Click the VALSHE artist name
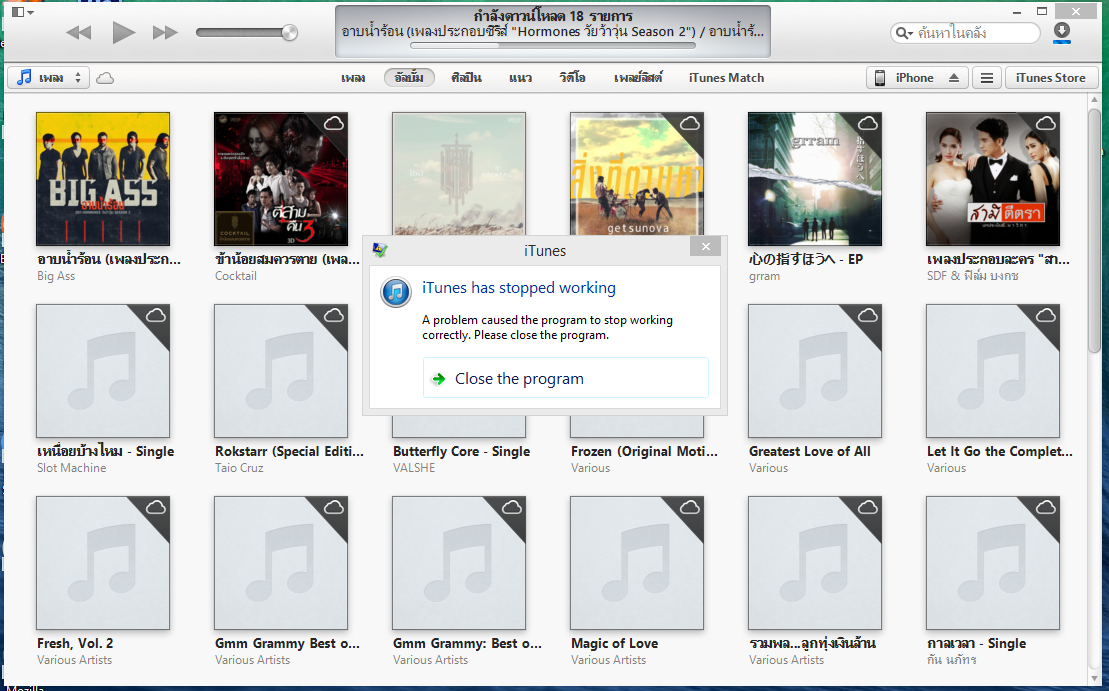 pos(414,468)
